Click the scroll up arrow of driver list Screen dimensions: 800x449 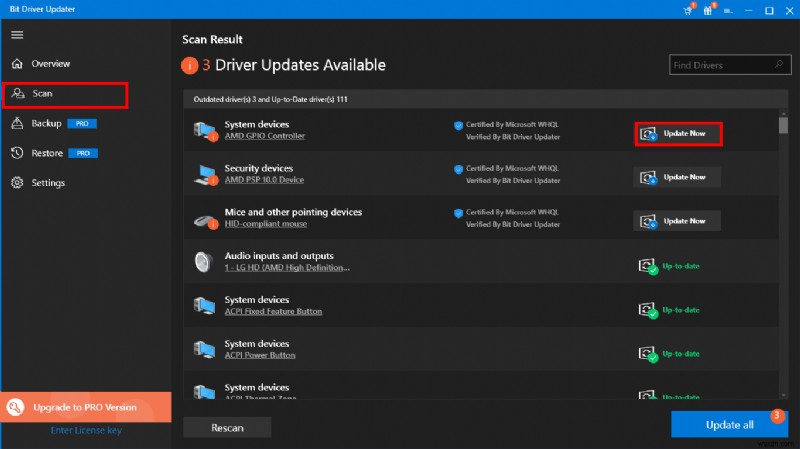[x=783, y=113]
